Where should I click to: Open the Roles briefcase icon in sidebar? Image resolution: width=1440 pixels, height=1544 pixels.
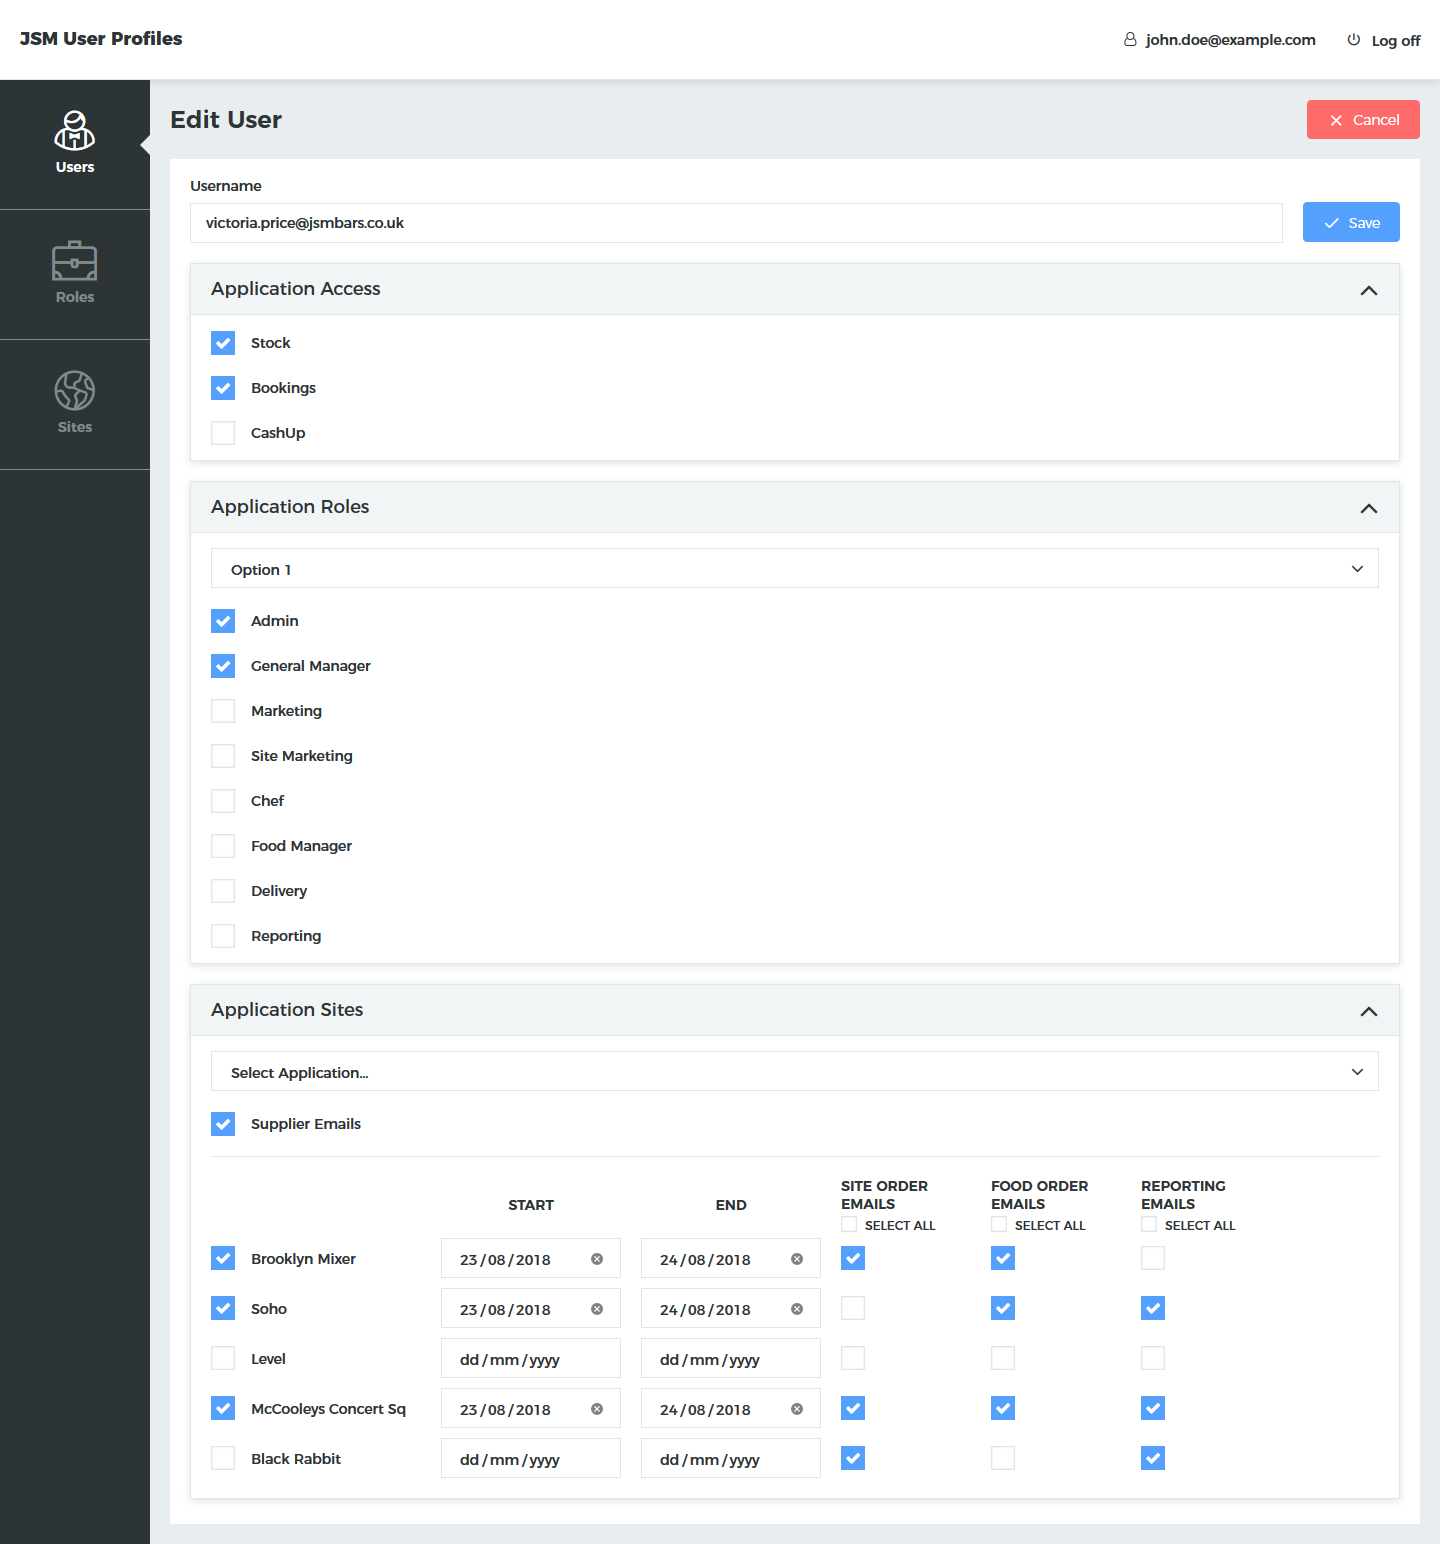click(x=75, y=261)
